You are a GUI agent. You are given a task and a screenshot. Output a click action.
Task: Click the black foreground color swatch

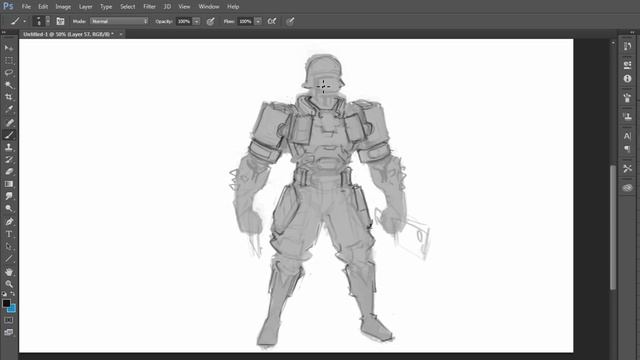tap(6, 303)
